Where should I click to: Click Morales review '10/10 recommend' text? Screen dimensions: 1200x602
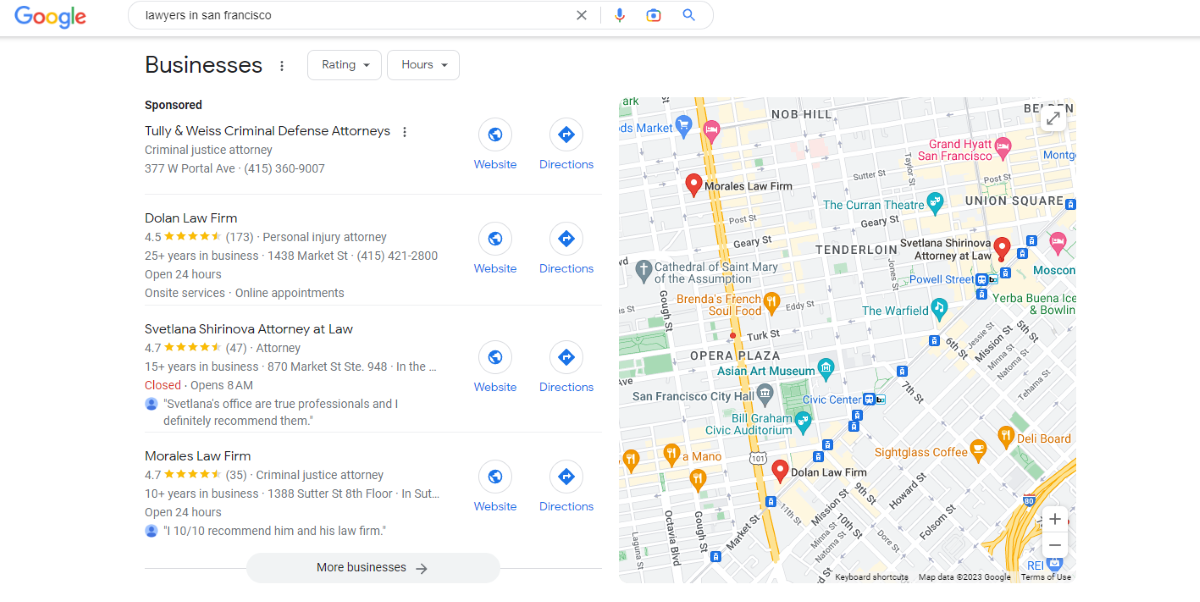pyautogui.click(x=275, y=531)
